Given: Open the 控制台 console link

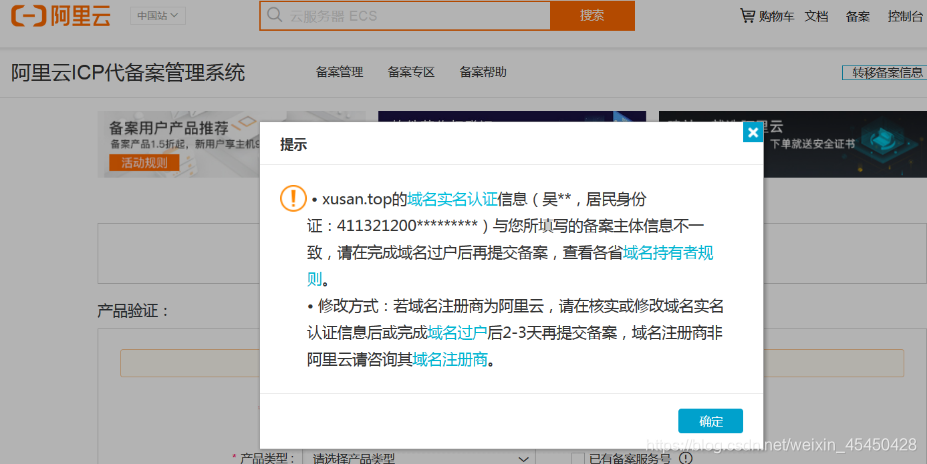Looking at the screenshot, I should (x=905, y=17).
